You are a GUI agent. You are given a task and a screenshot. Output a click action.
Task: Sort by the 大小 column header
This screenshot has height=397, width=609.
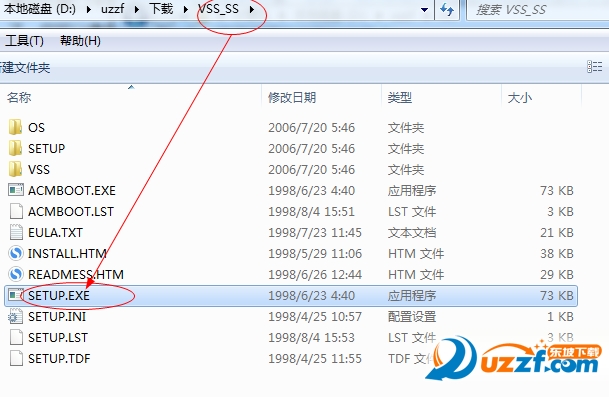point(520,97)
